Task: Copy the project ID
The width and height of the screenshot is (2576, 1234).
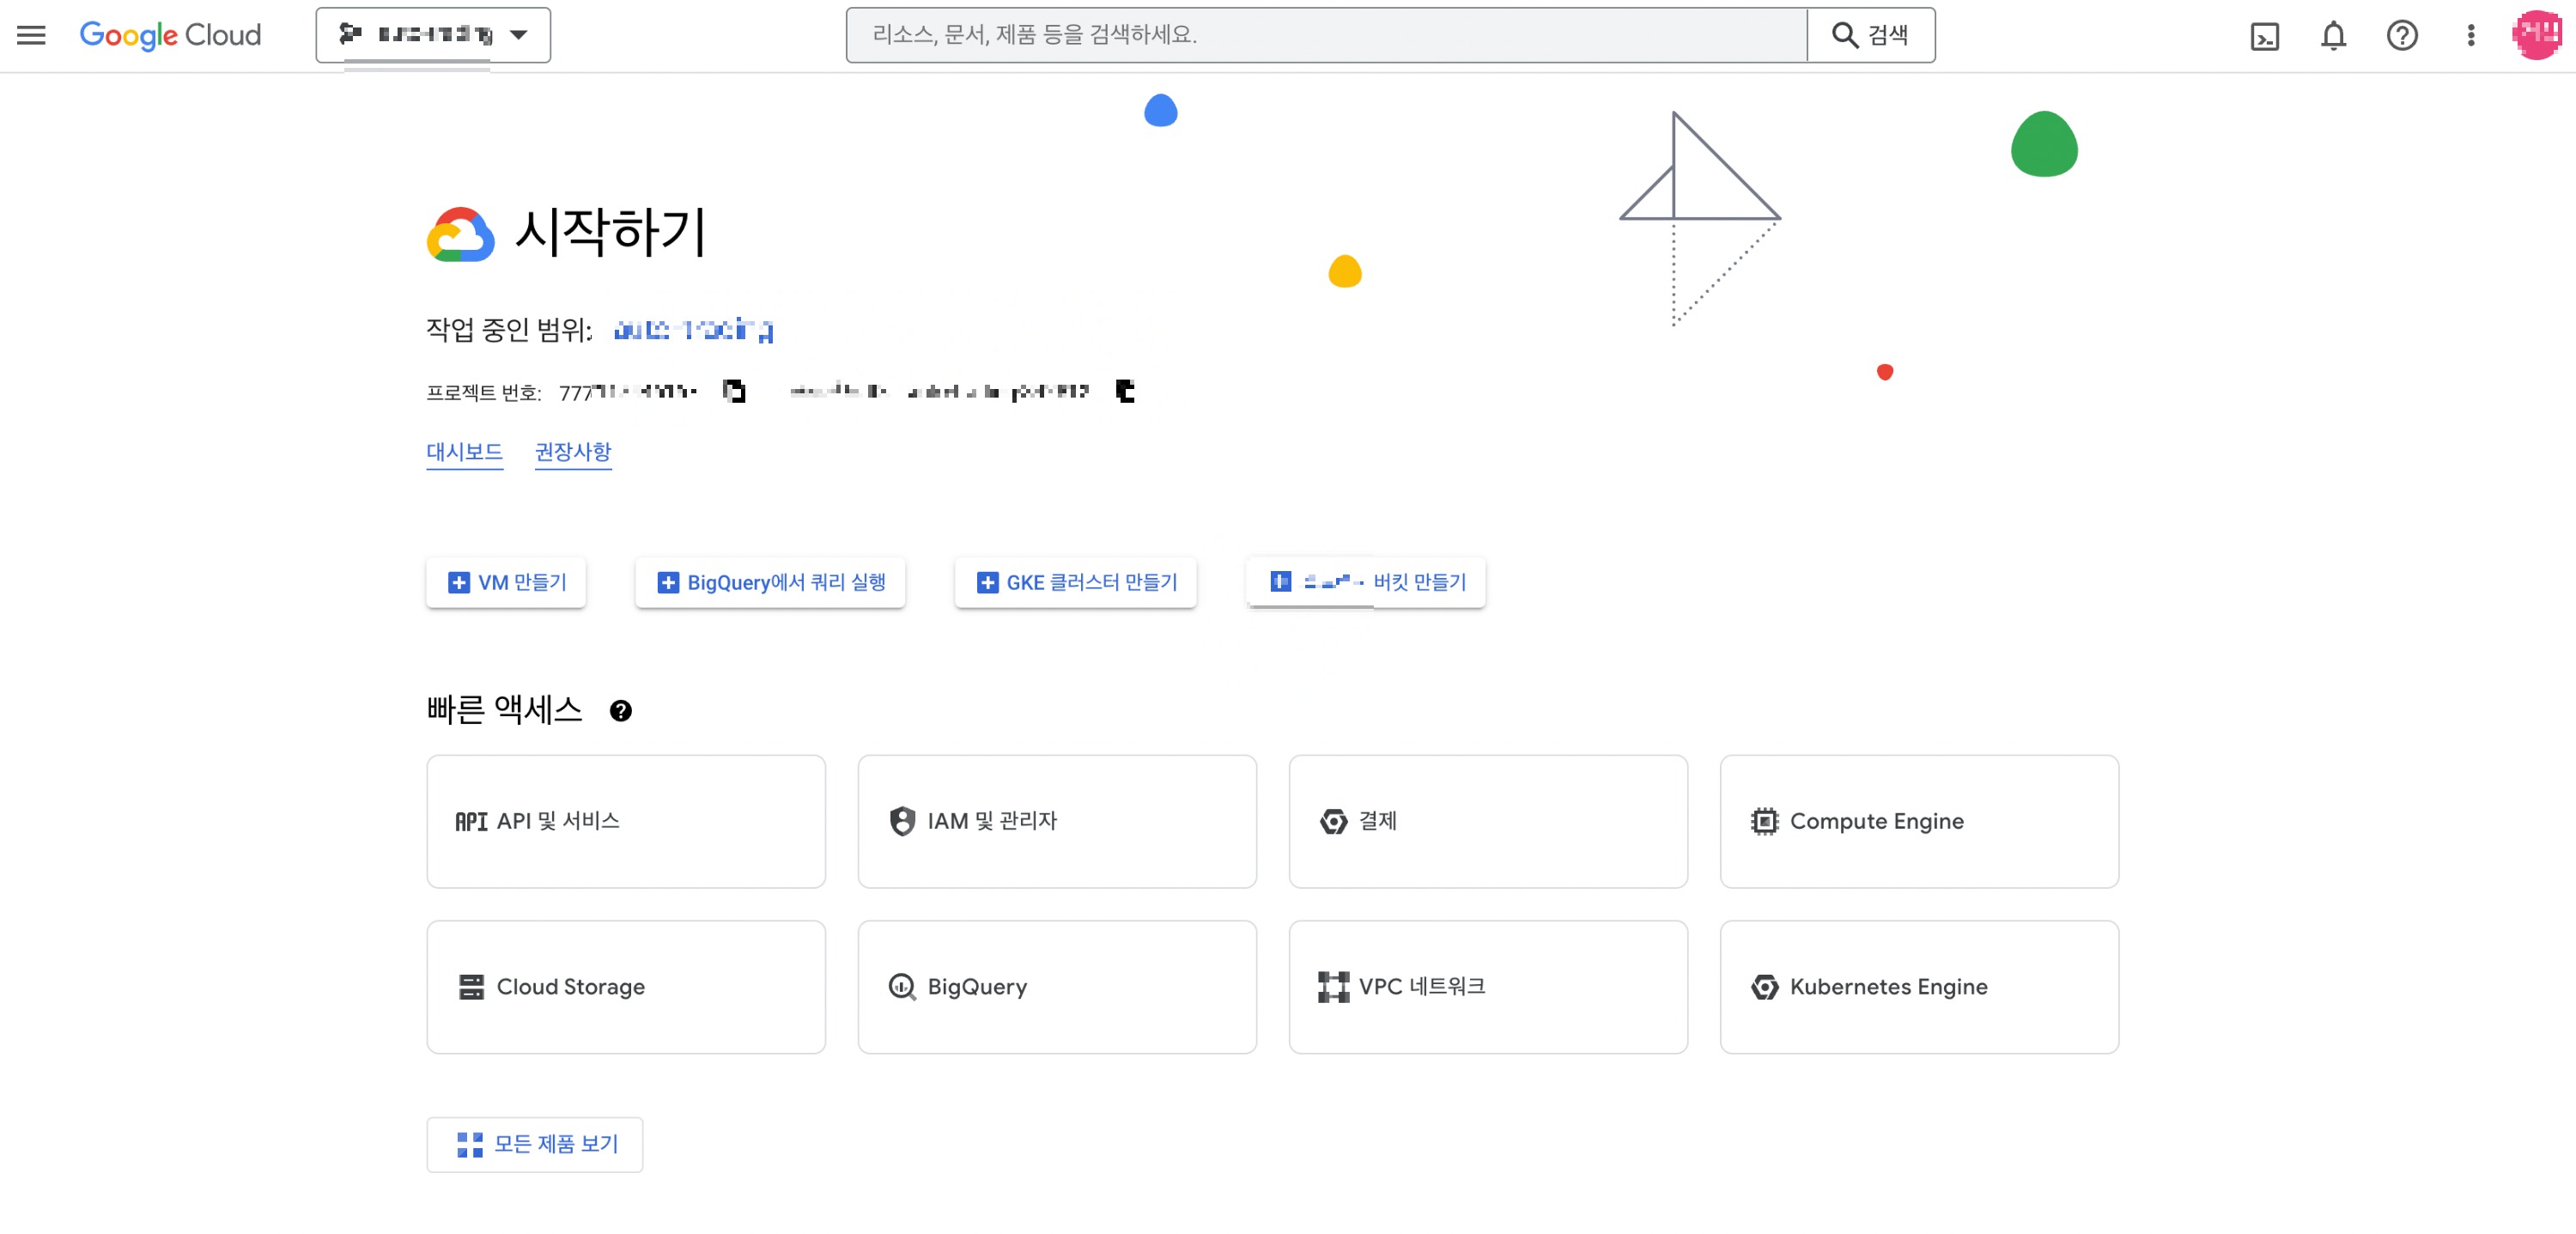Action: (1125, 391)
